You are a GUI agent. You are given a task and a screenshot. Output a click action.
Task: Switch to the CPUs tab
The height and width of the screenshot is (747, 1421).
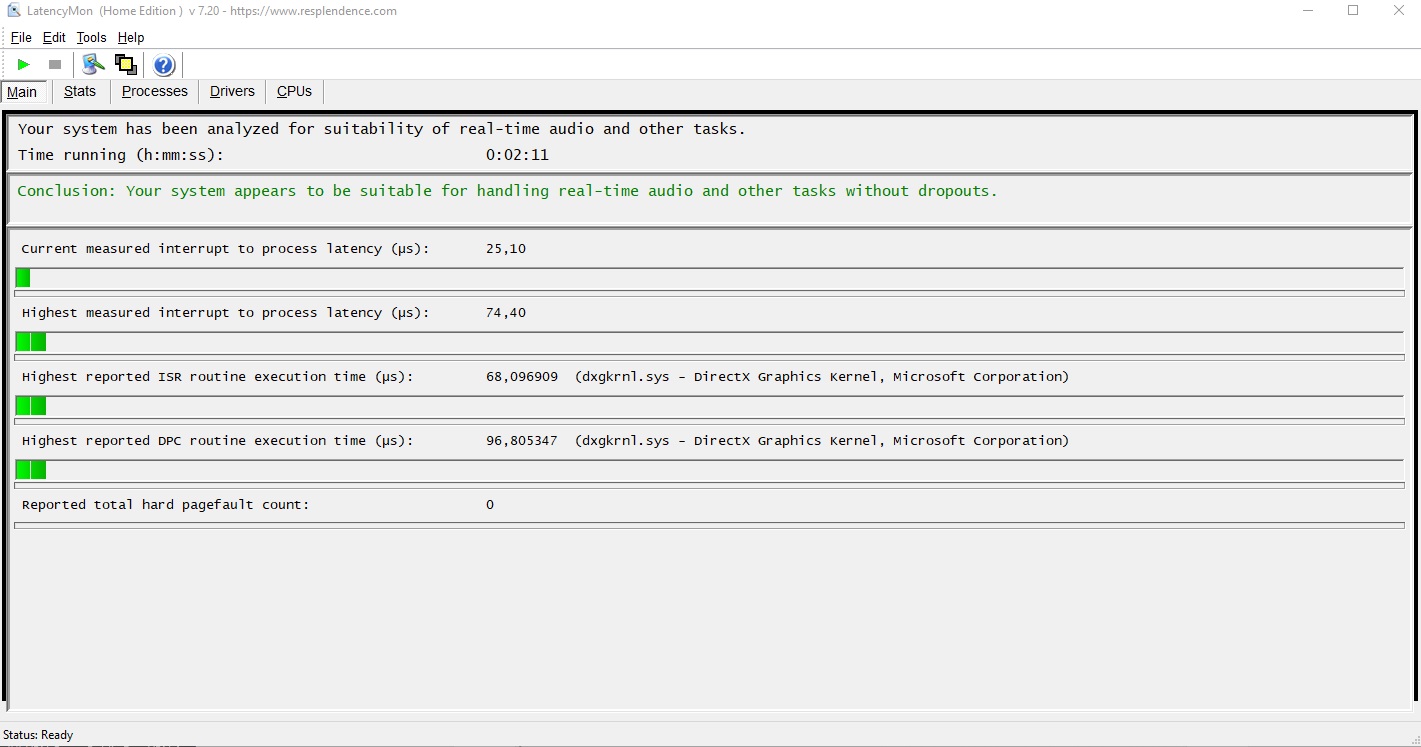click(x=294, y=91)
